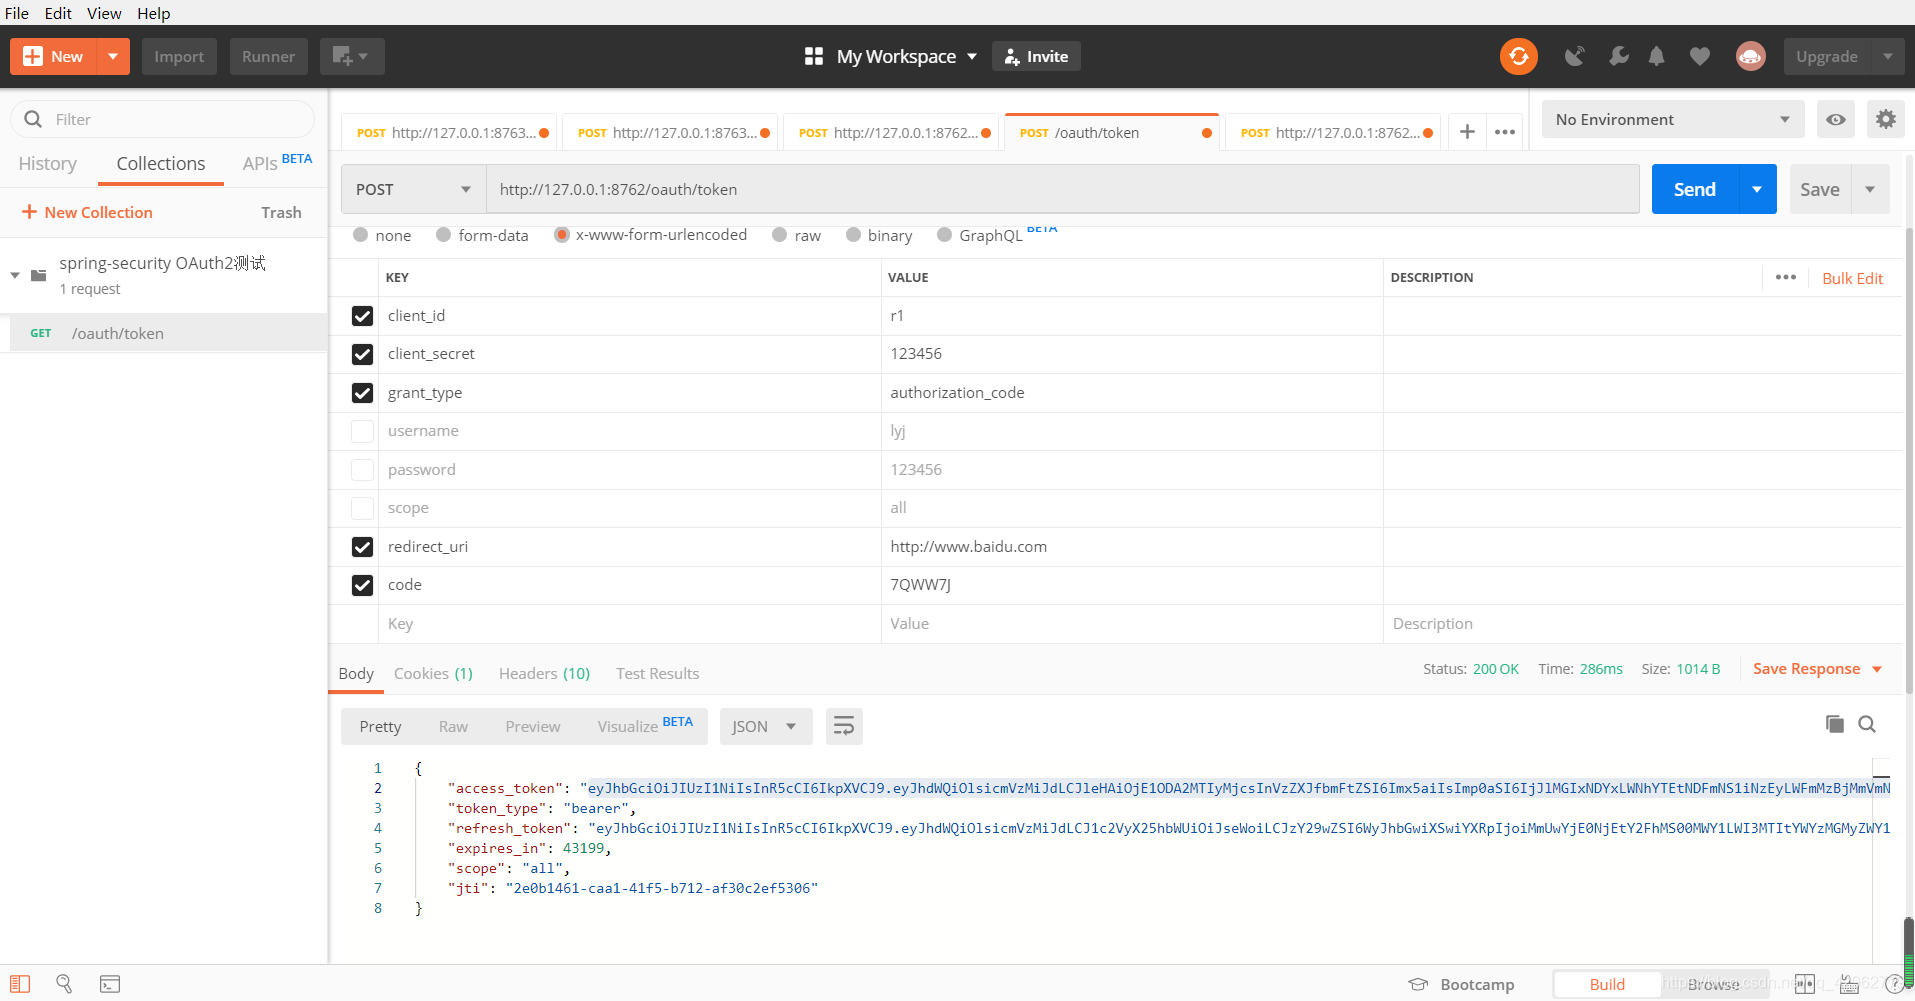The width and height of the screenshot is (1915, 1001).
Task: Open the Postman console icon
Action: [x=110, y=984]
